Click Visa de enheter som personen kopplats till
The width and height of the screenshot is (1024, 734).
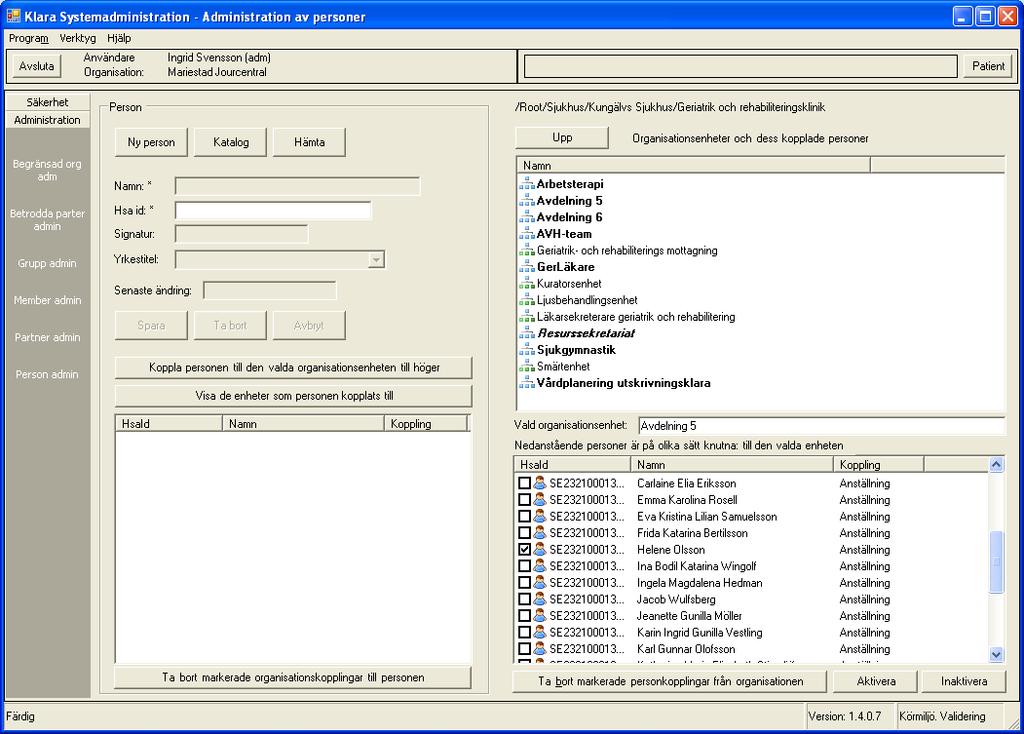(294, 396)
